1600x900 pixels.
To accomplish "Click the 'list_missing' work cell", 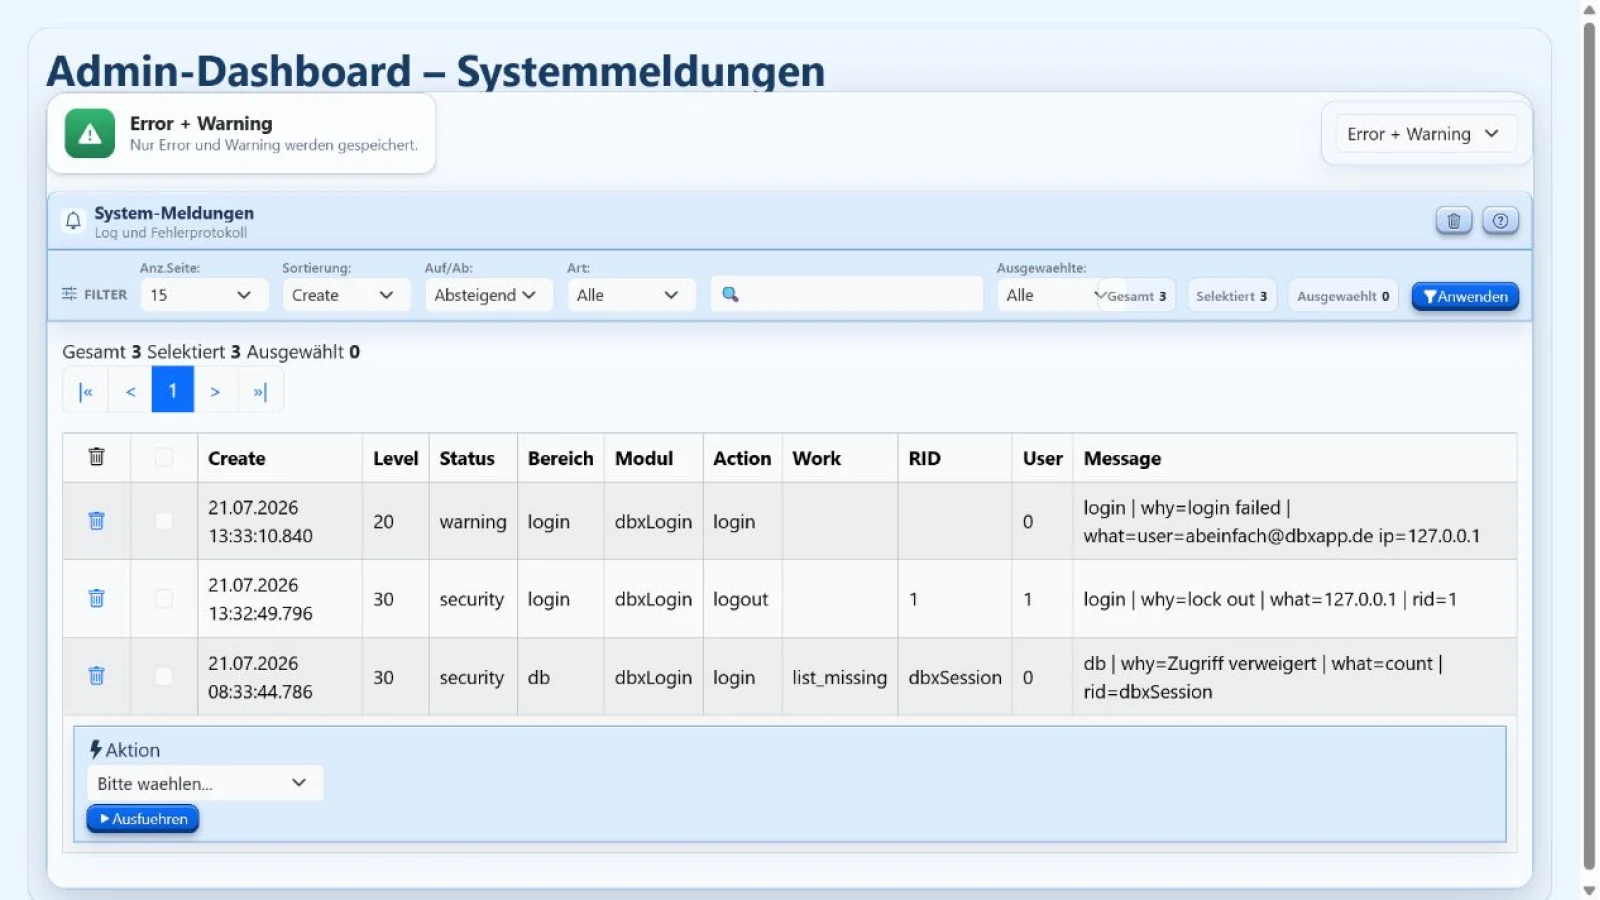I will 840,677.
